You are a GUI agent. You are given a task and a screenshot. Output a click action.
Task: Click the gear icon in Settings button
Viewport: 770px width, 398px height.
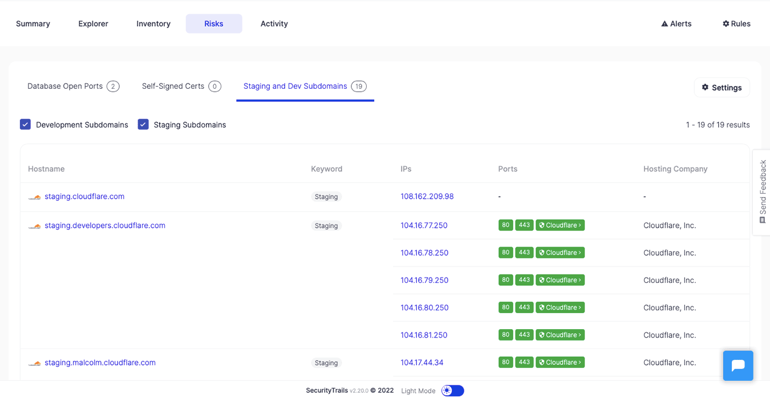point(705,87)
